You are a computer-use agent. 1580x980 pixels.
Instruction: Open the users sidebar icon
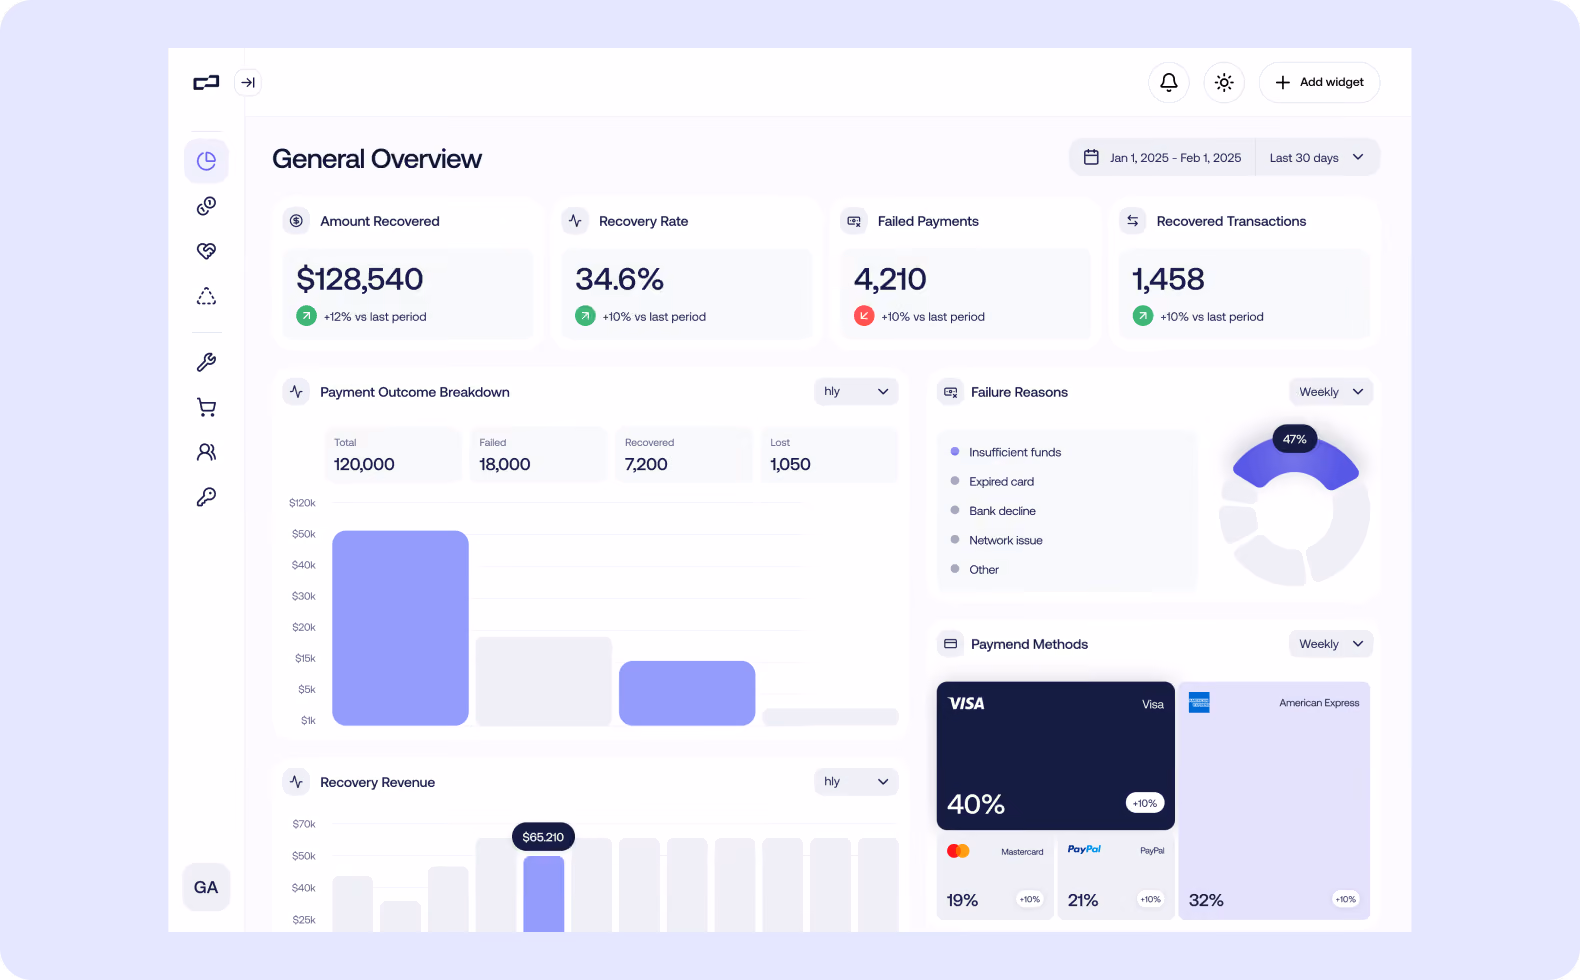206,452
